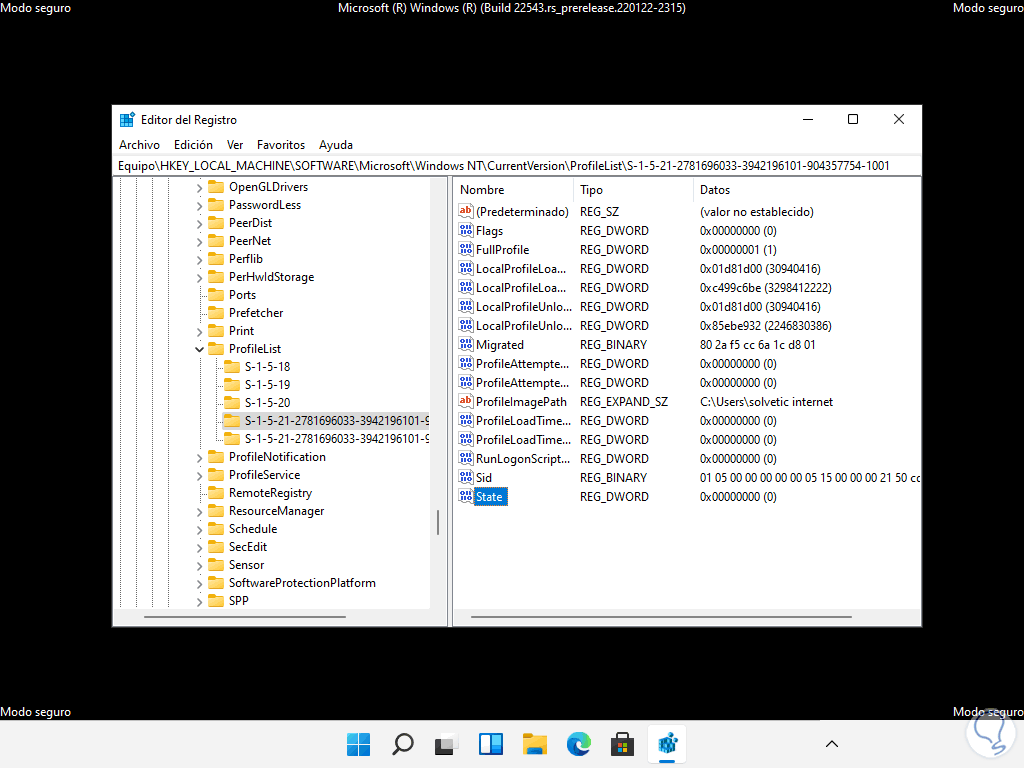1024x768 pixels.
Task: Open taskbar Search
Action: click(x=403, y=744)
